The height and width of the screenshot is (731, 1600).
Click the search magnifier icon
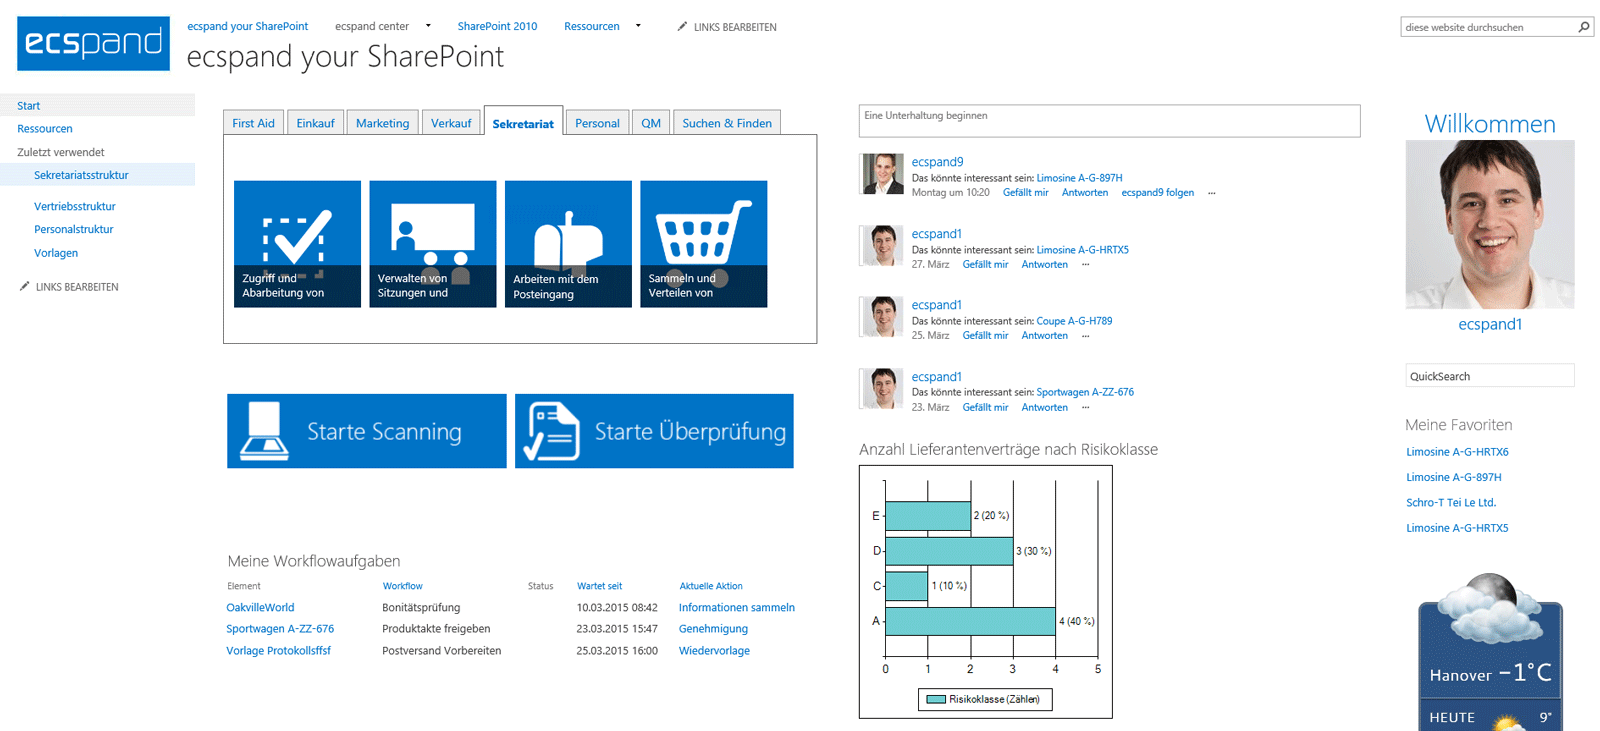[1584, 27]
